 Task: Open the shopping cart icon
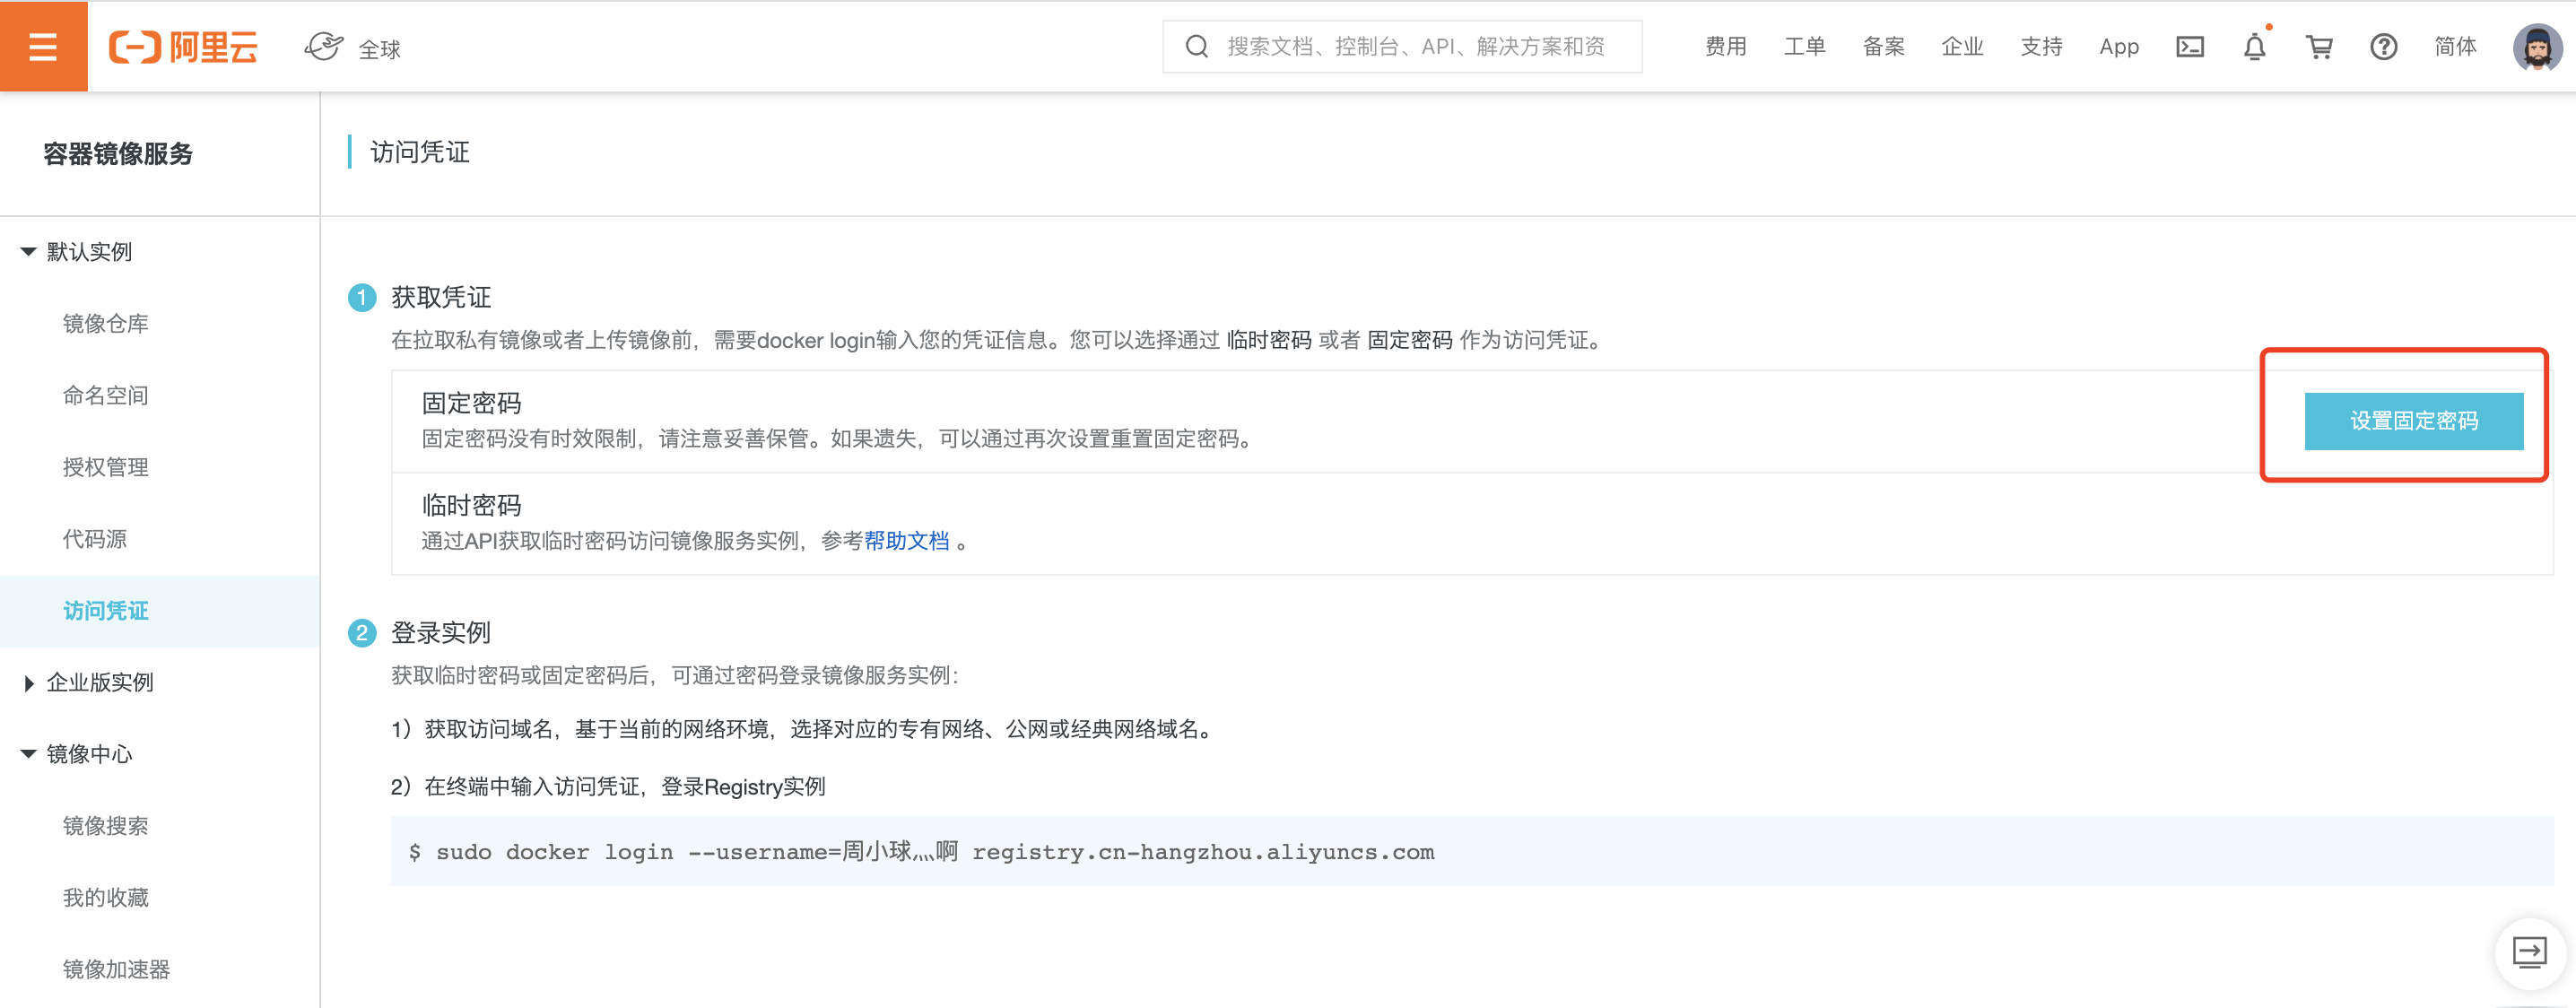coord(2319,46)
